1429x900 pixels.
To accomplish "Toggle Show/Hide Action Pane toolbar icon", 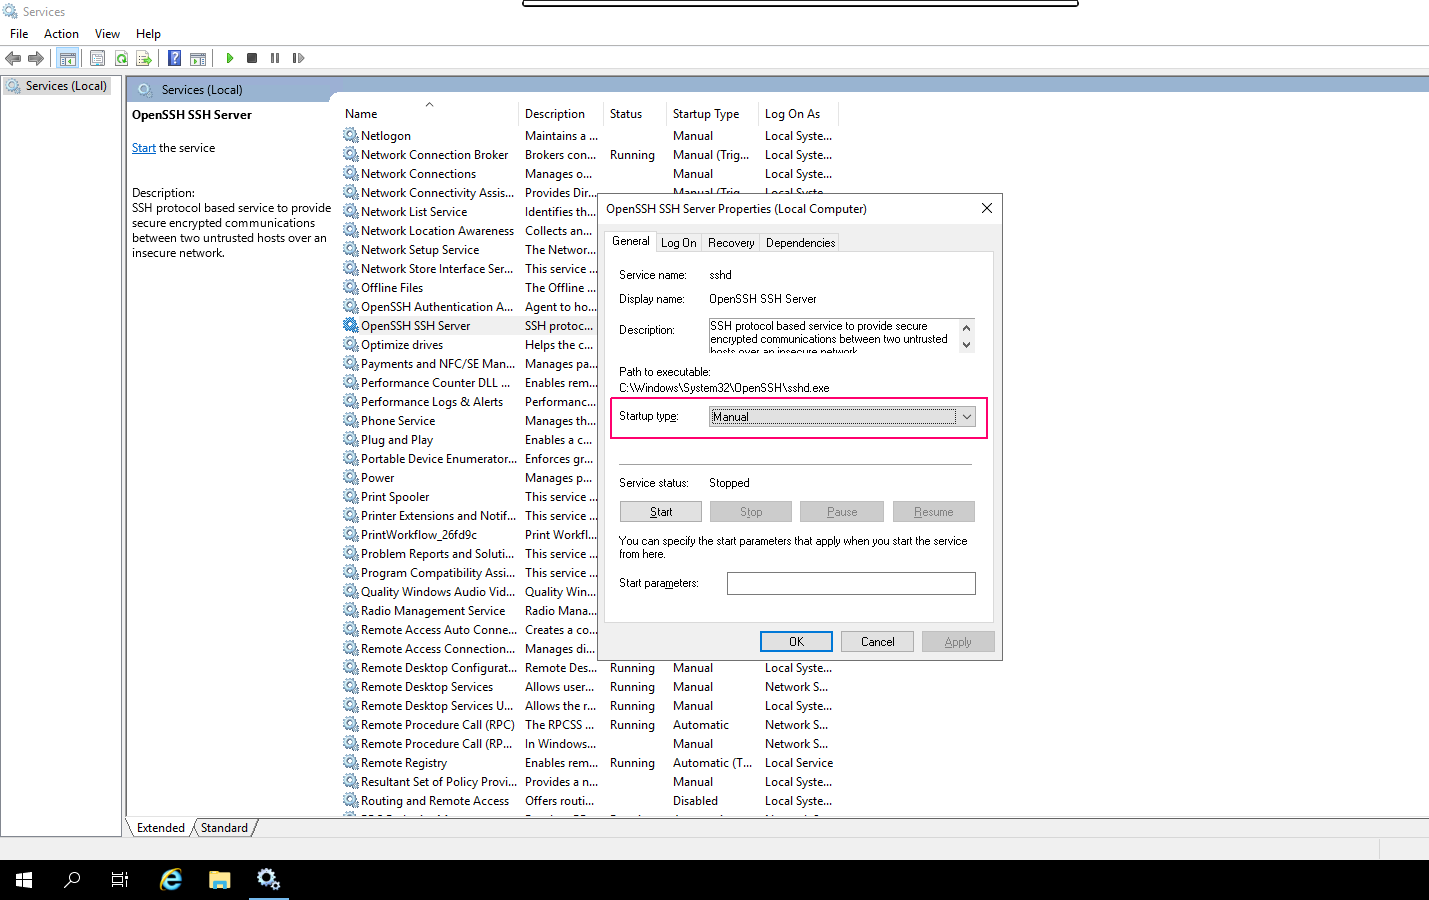I will click(198, 58).
